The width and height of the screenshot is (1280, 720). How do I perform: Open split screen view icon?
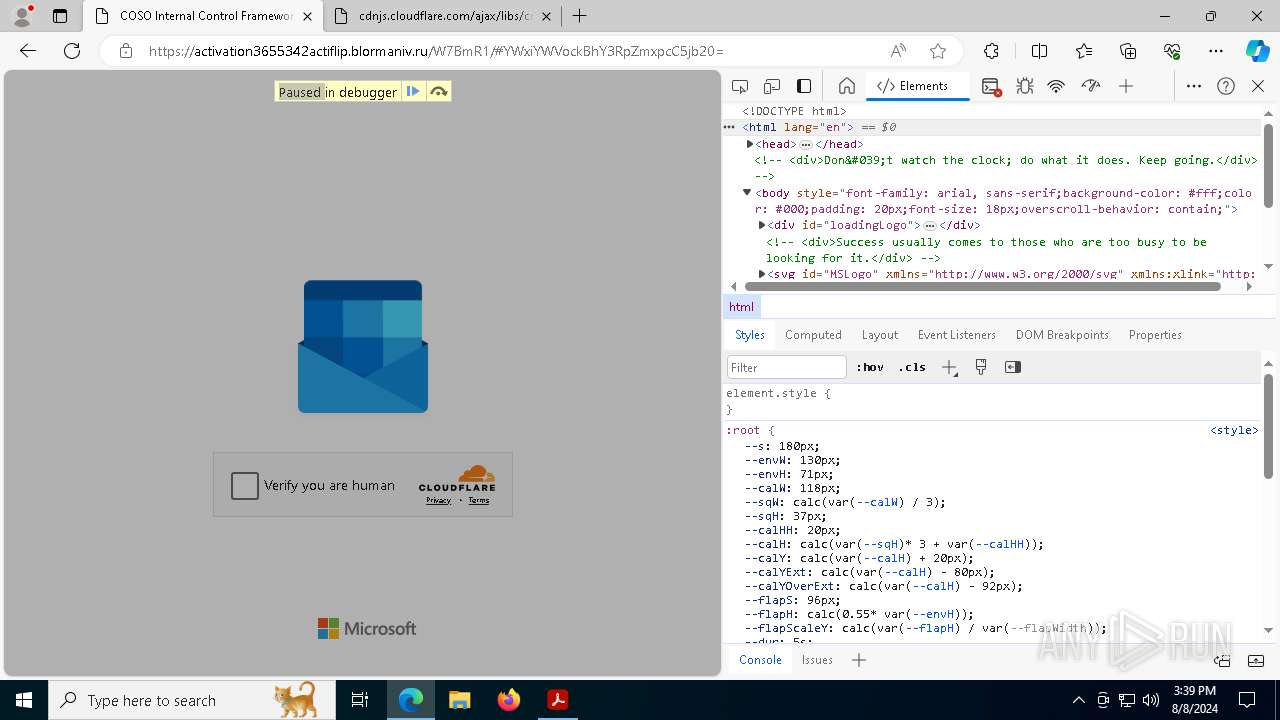[x=1039, y=51]
